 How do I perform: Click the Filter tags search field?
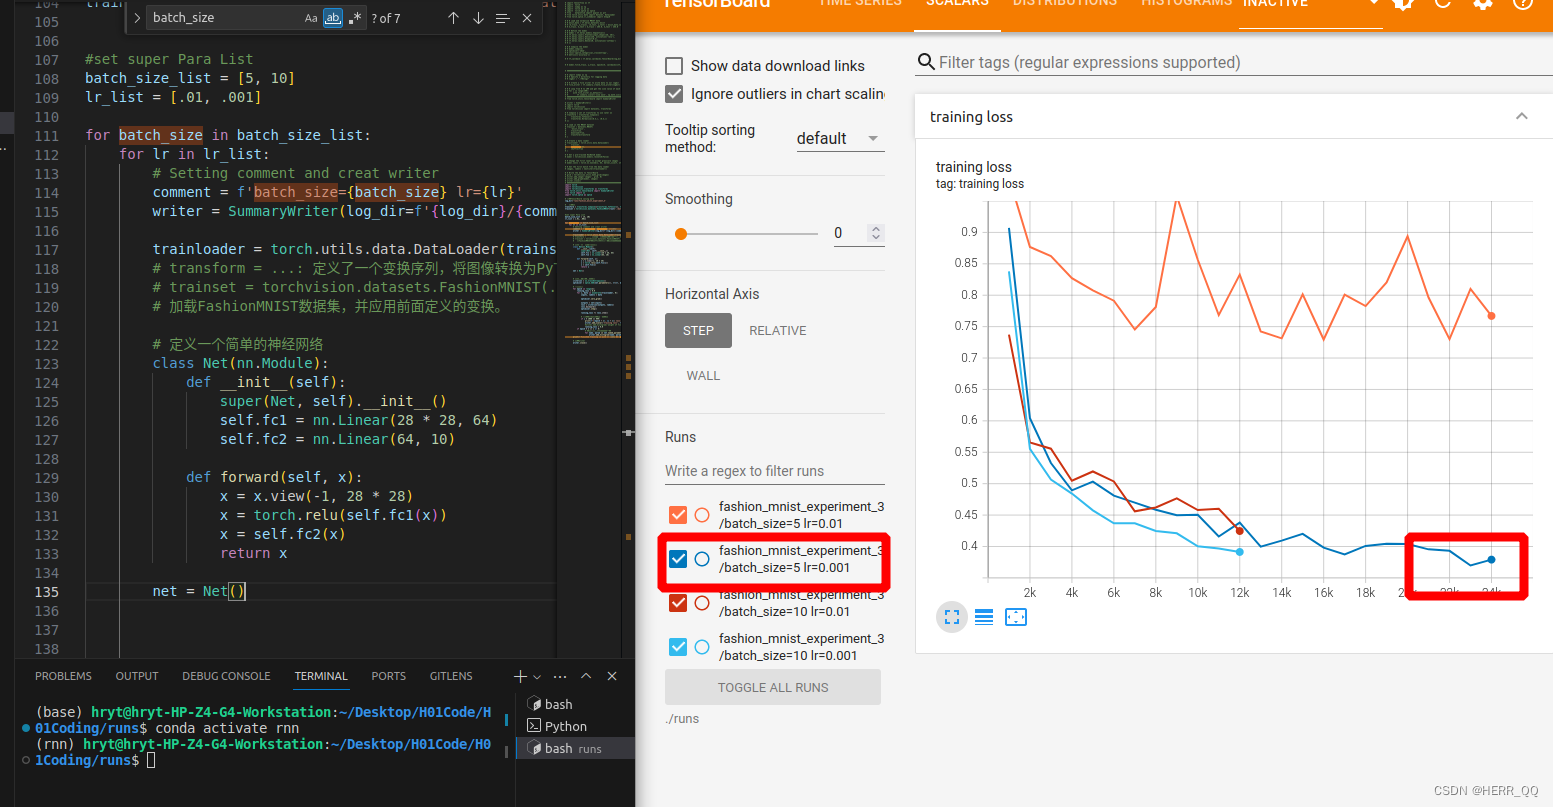coord(1235,62)
